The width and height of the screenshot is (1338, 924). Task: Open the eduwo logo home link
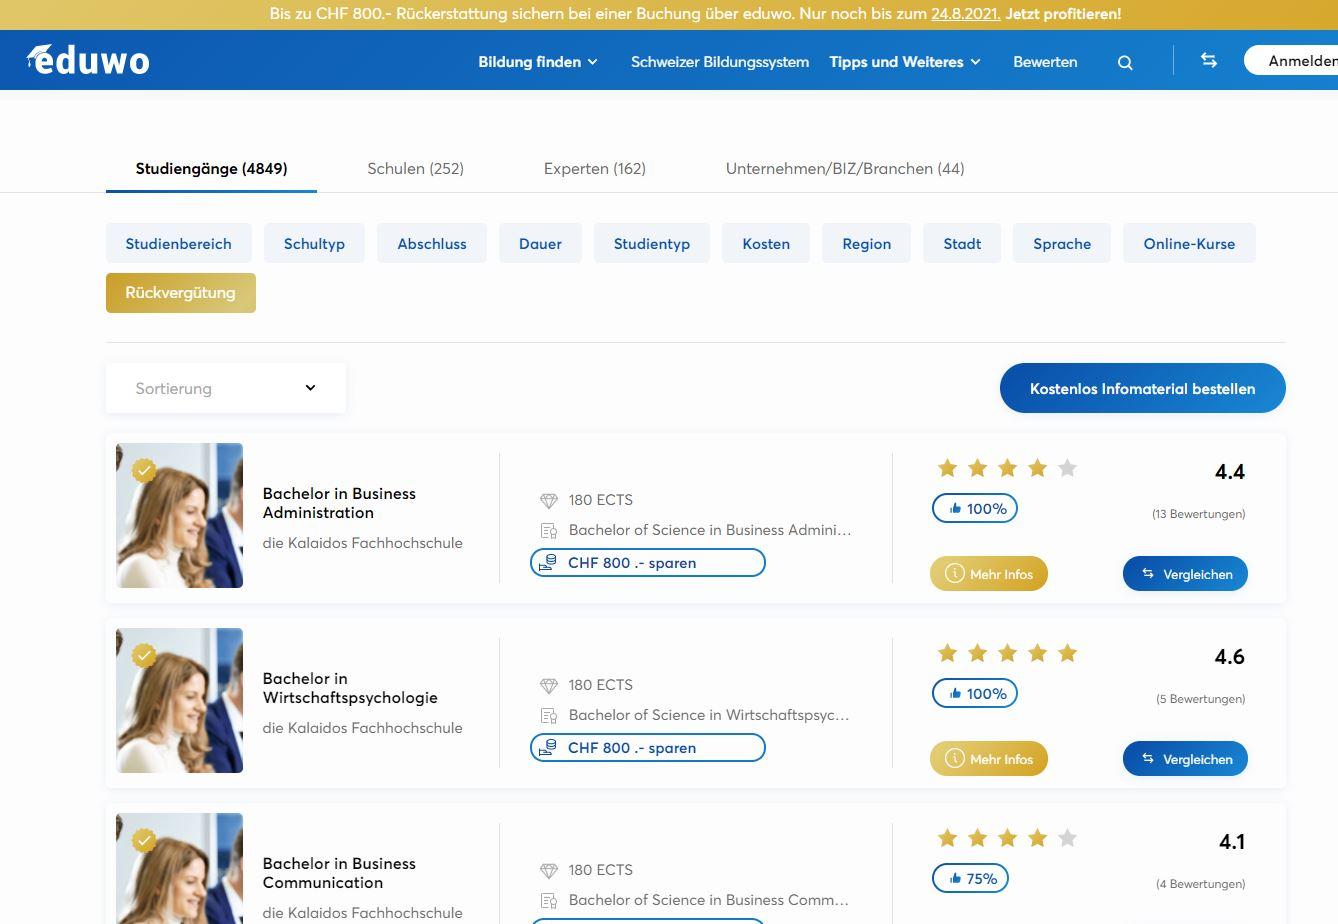pyautogui.click(x=88, y=60)
